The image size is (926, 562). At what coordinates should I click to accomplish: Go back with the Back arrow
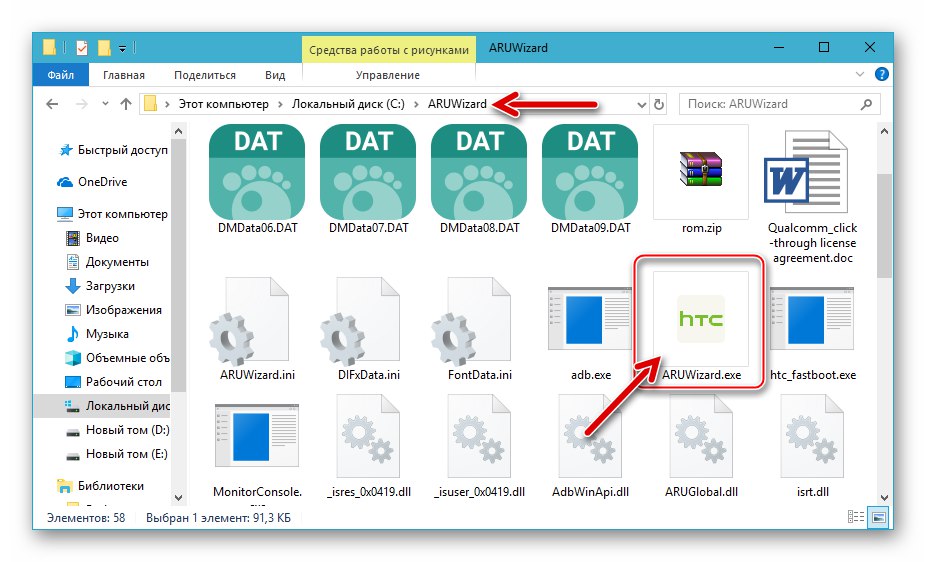[53, 104]
